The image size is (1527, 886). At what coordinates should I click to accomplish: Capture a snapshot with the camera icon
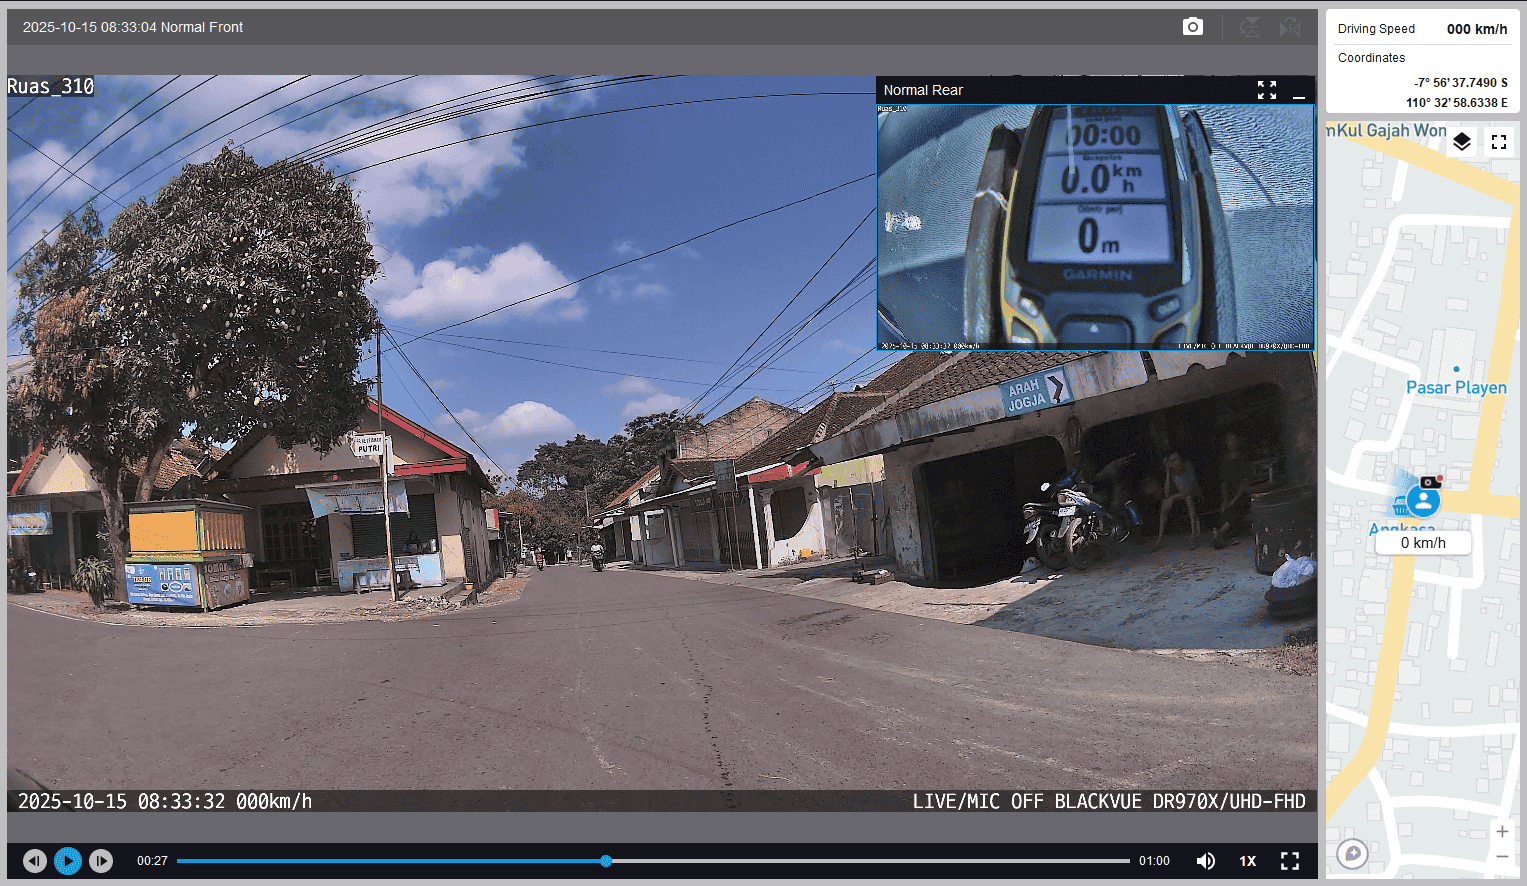click(x=1192, y=27)
